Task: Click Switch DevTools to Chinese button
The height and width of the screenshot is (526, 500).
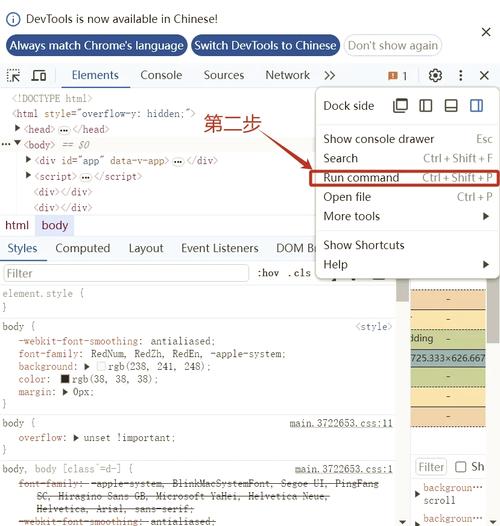Action: (265, 45)
